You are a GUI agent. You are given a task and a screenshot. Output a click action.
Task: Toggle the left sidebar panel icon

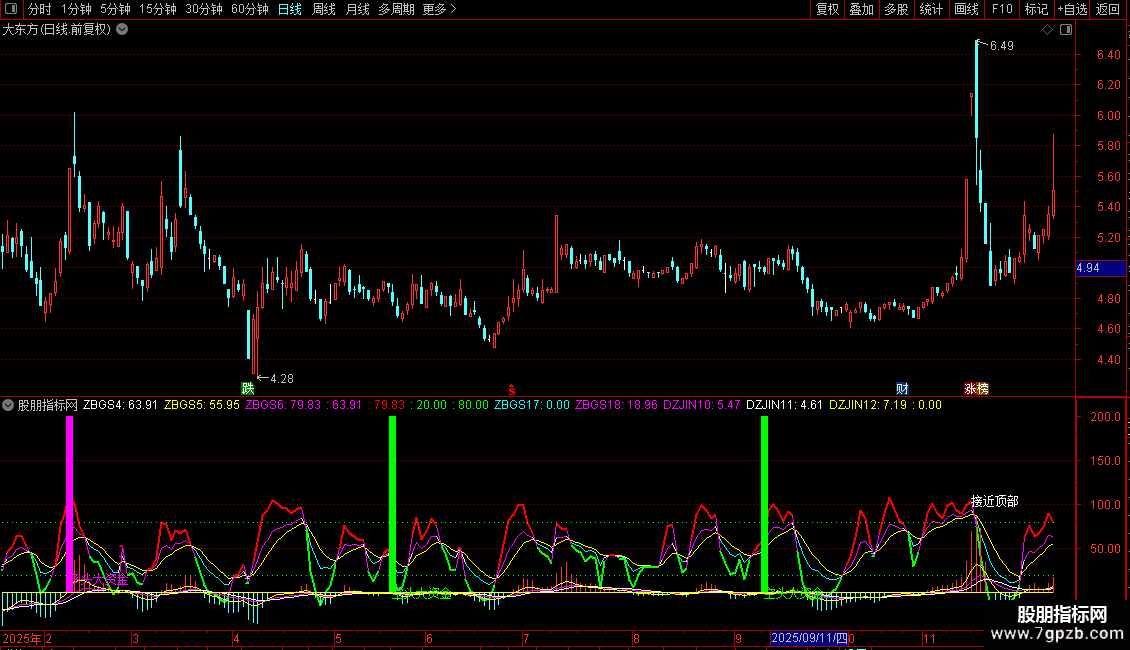12,9
